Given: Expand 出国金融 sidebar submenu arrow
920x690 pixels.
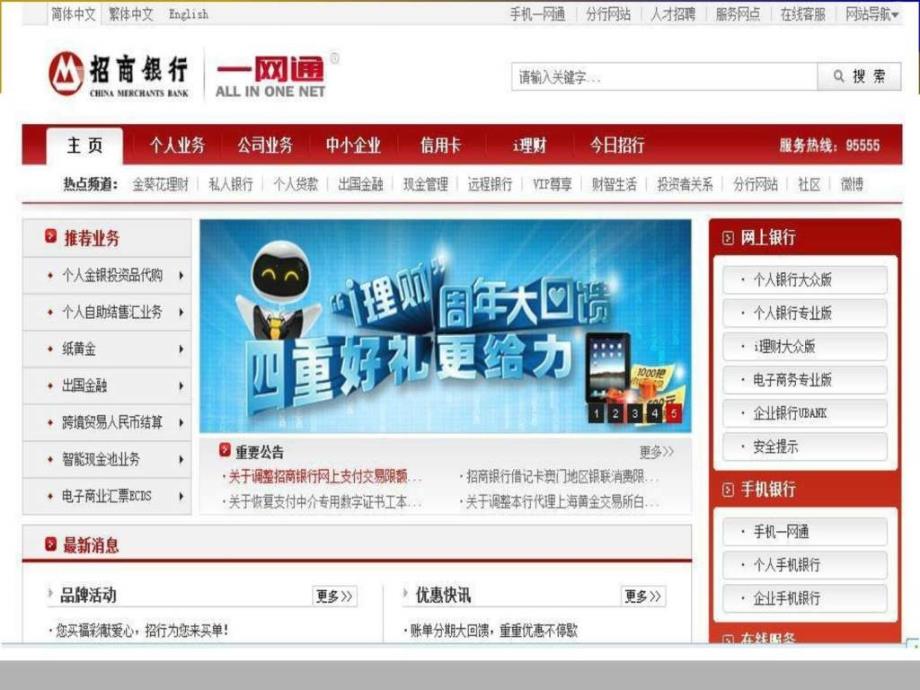Looking at the screenshot, I should (x=181, y=385).
